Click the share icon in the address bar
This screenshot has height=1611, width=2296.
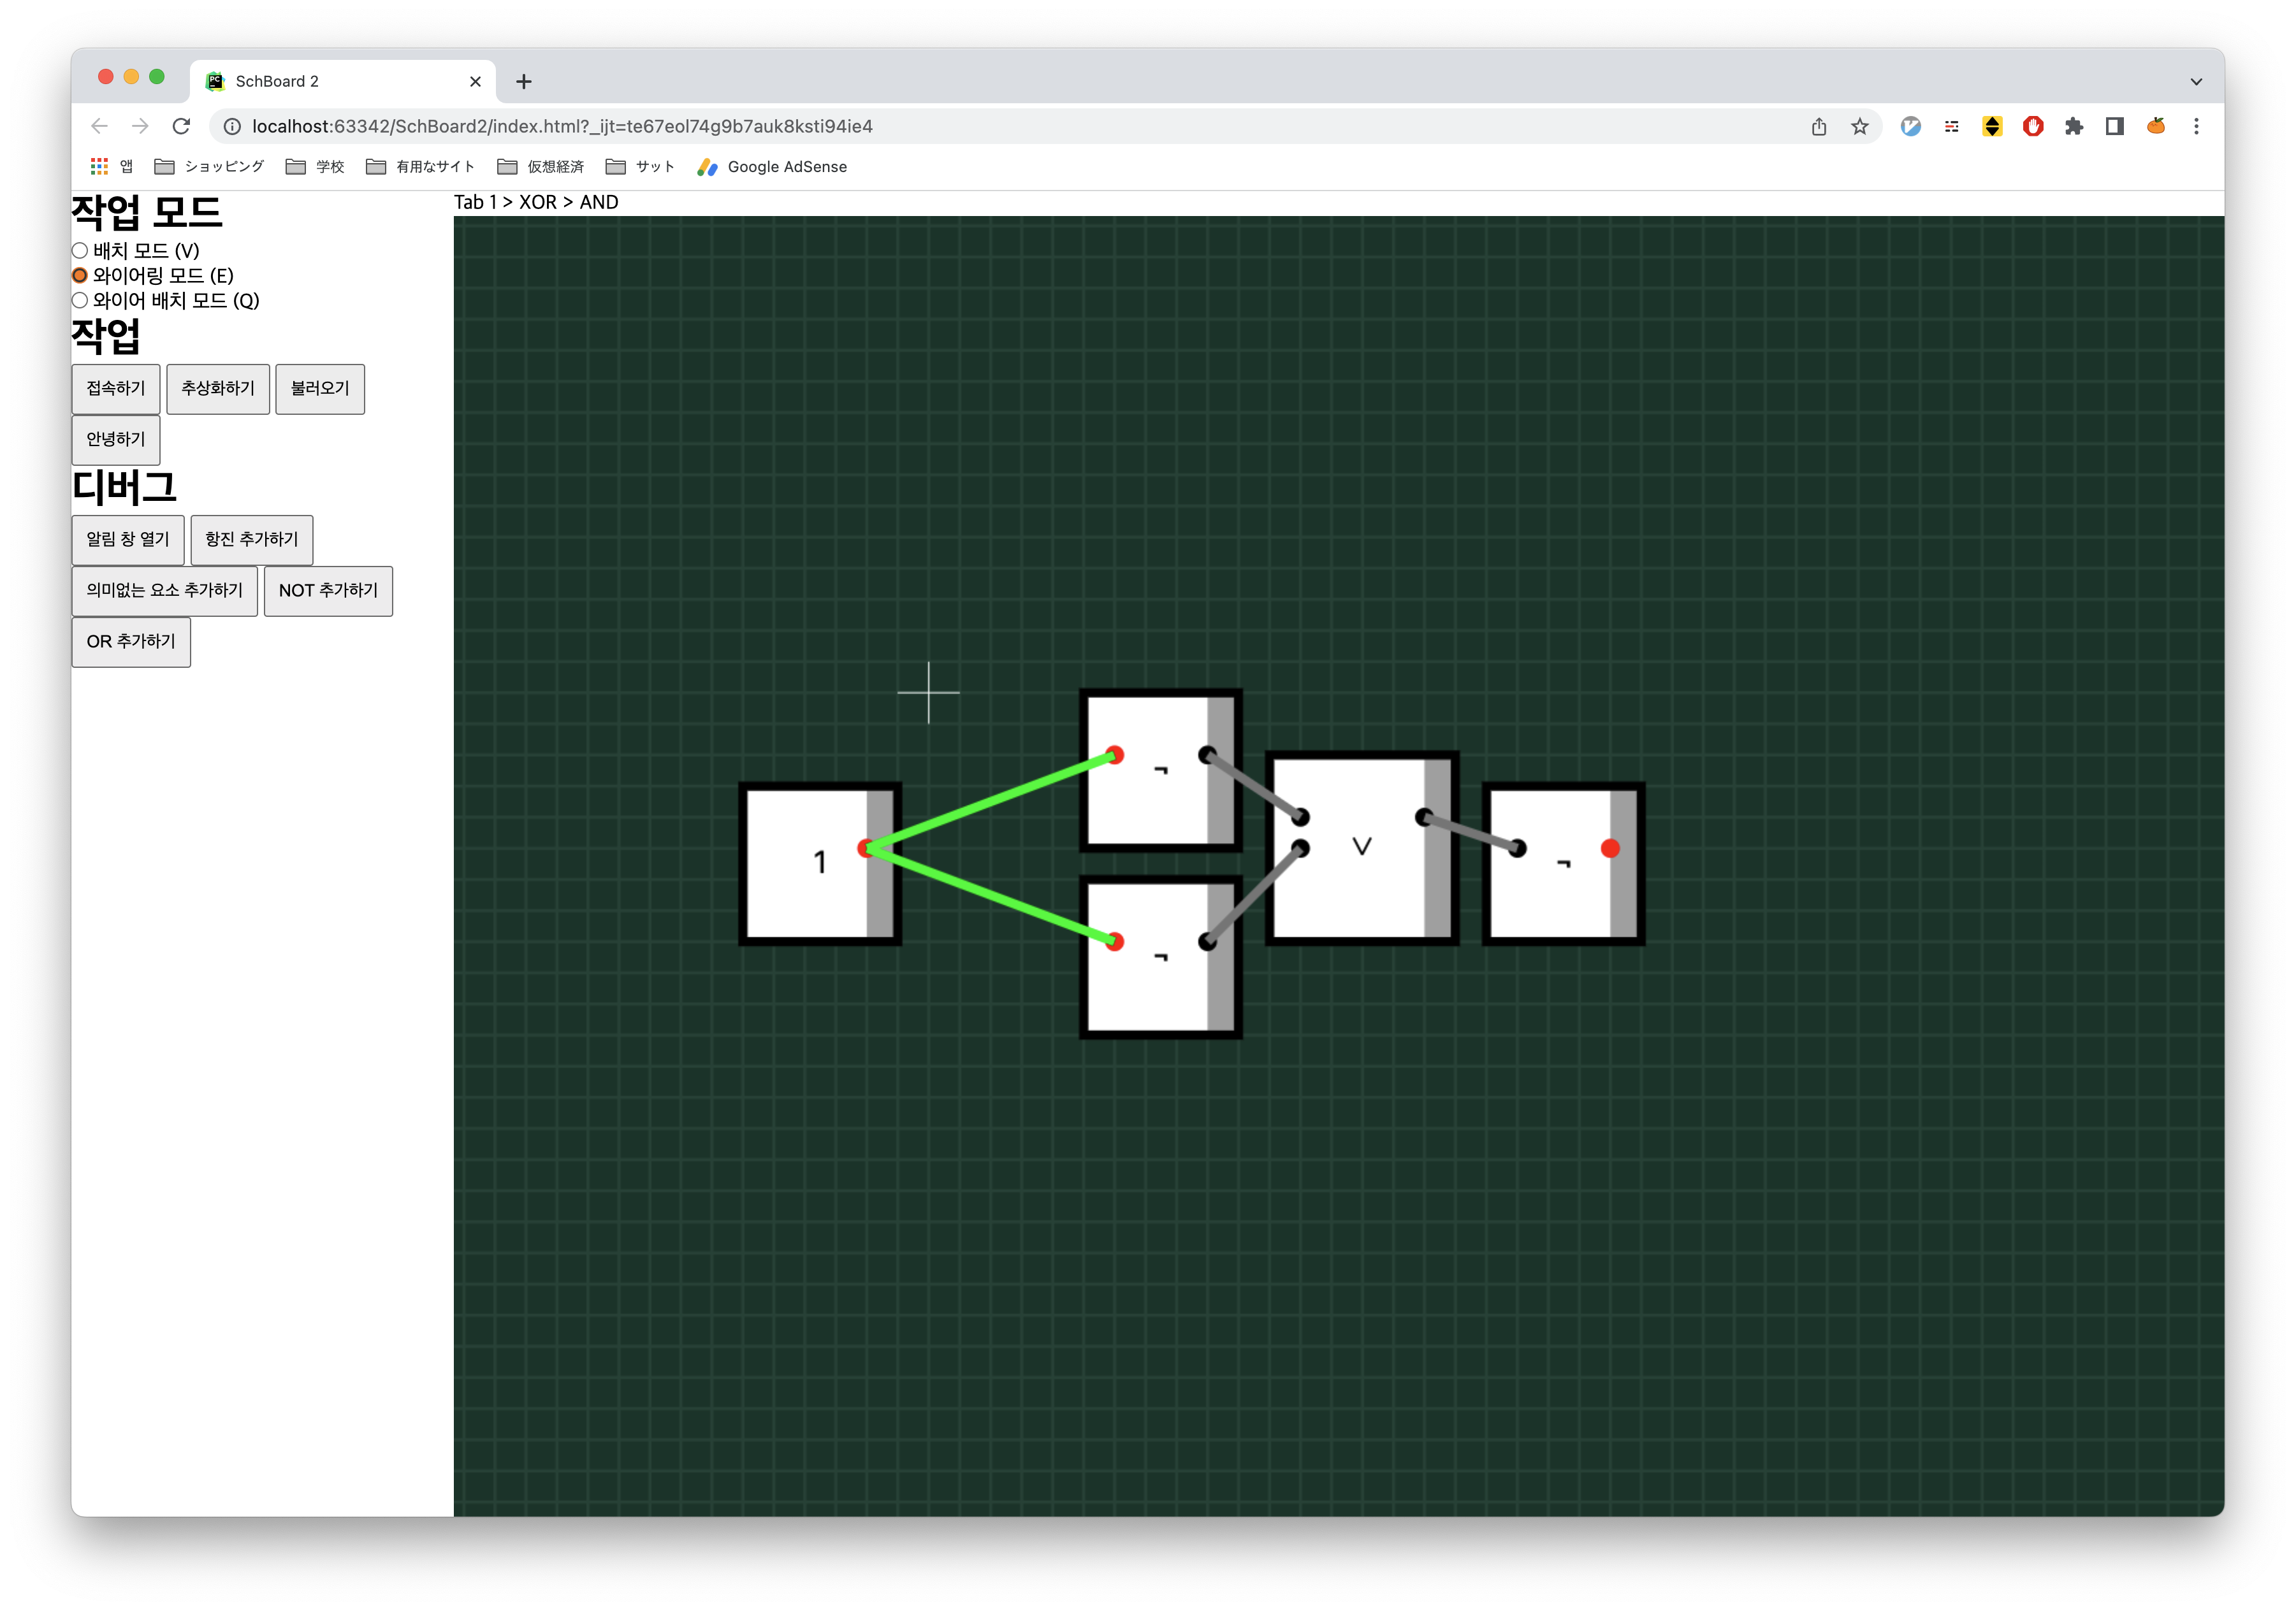click(x=1819, y=126)
